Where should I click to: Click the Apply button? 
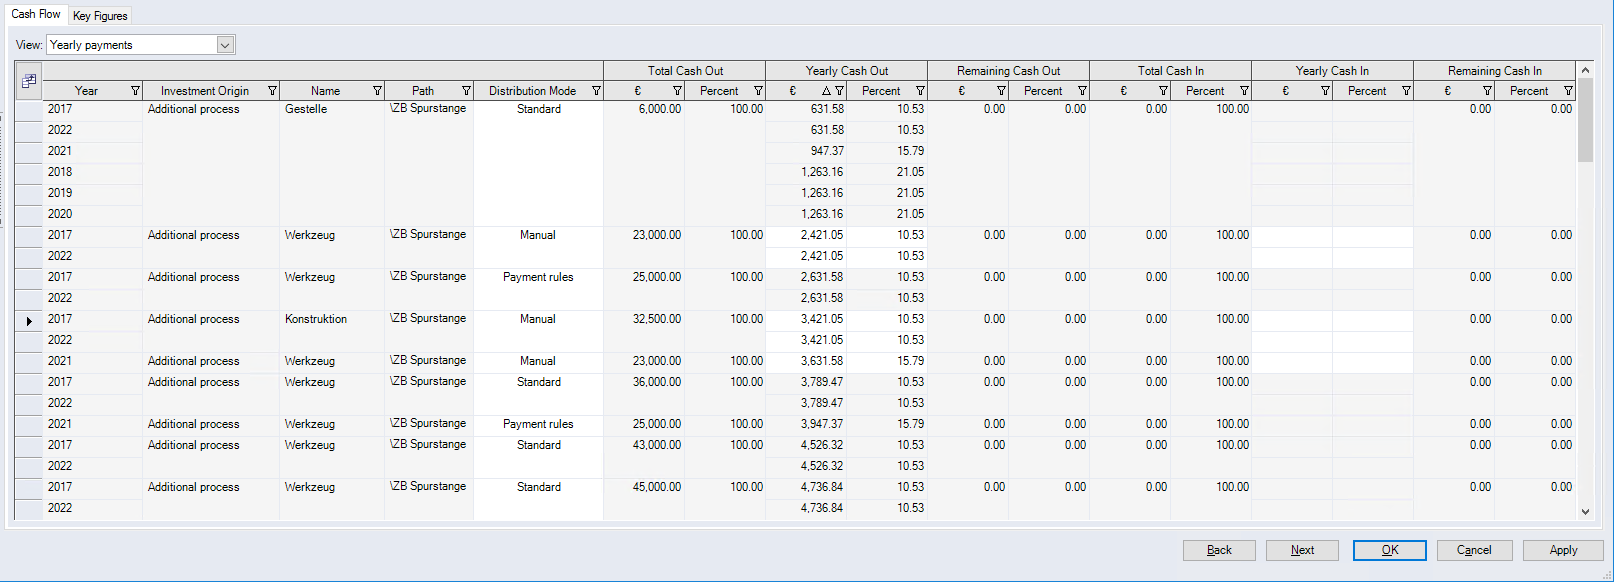pos(1562,550)
